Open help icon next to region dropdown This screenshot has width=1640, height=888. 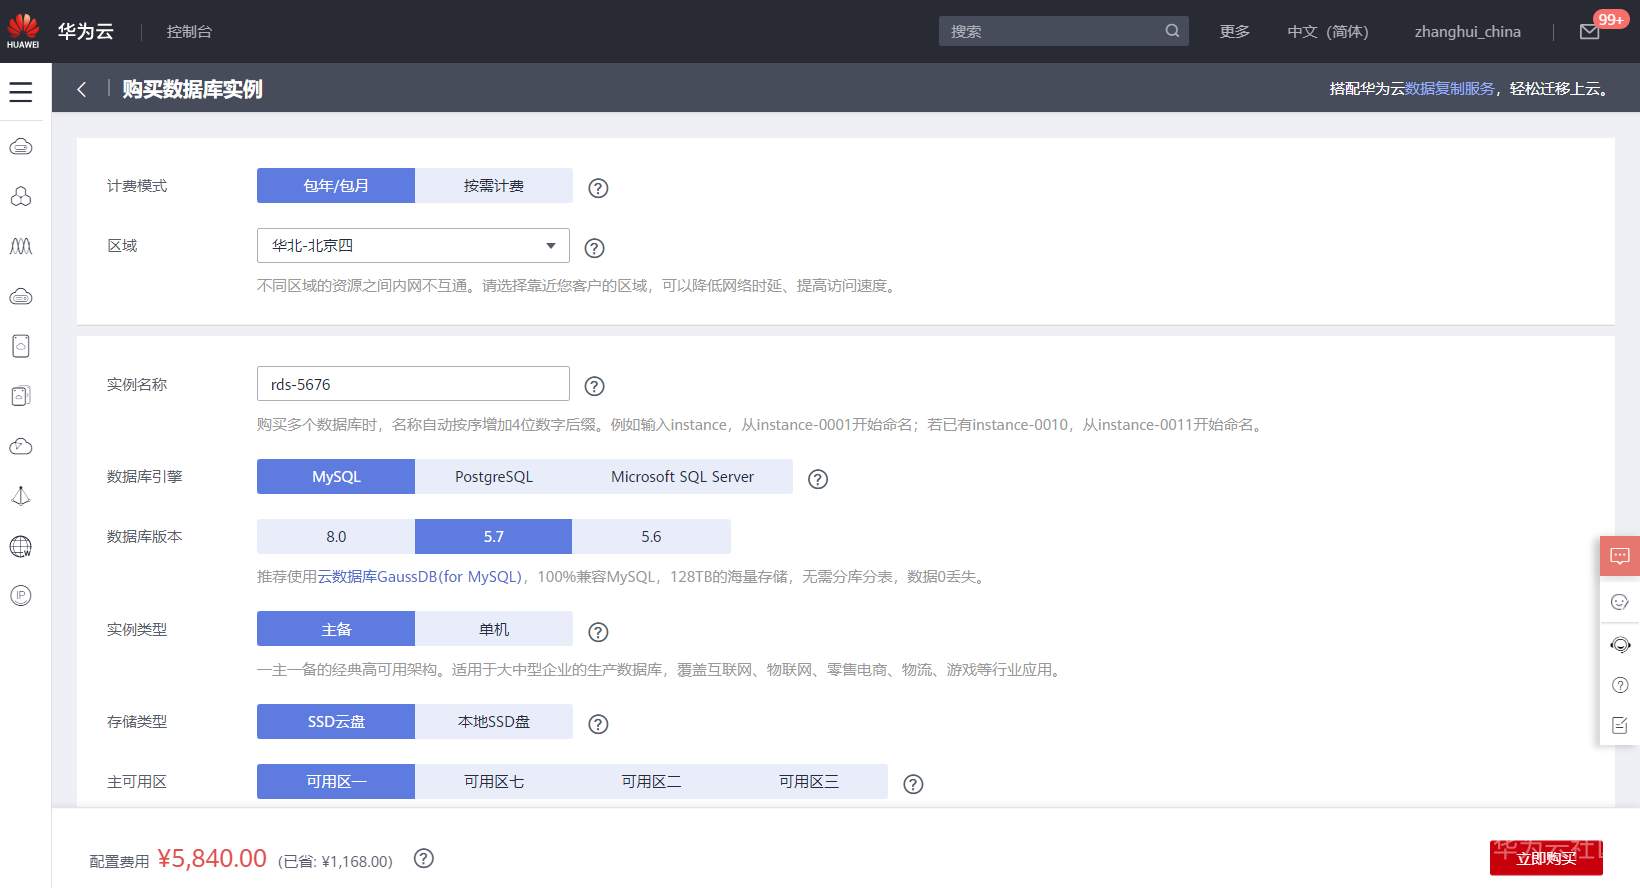tap(594, 248)
